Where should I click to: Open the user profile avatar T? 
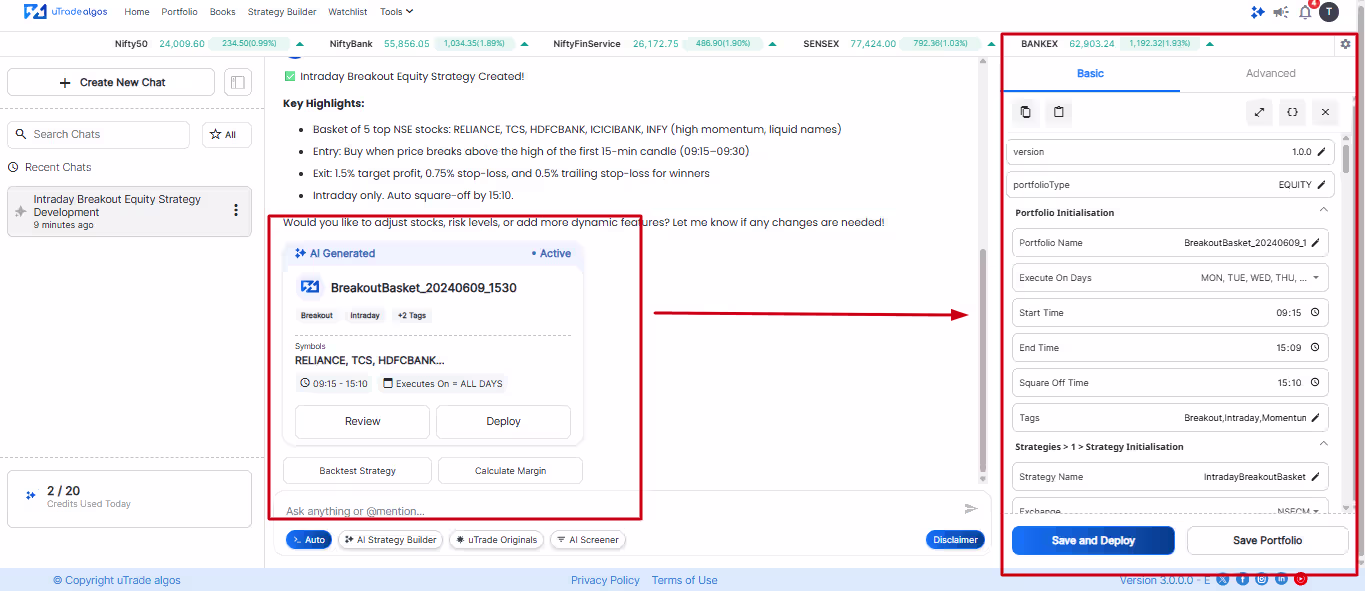point(1328,12)
